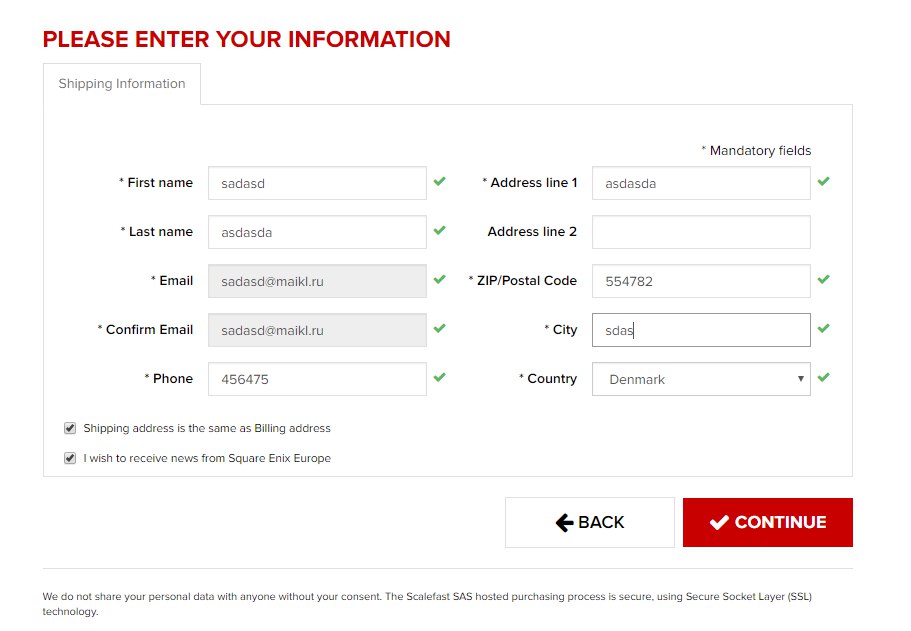Uncheck Shipping address same as Billing address
Screen dimensions: 911x631
pyautogui.click(x=70, y=428)
